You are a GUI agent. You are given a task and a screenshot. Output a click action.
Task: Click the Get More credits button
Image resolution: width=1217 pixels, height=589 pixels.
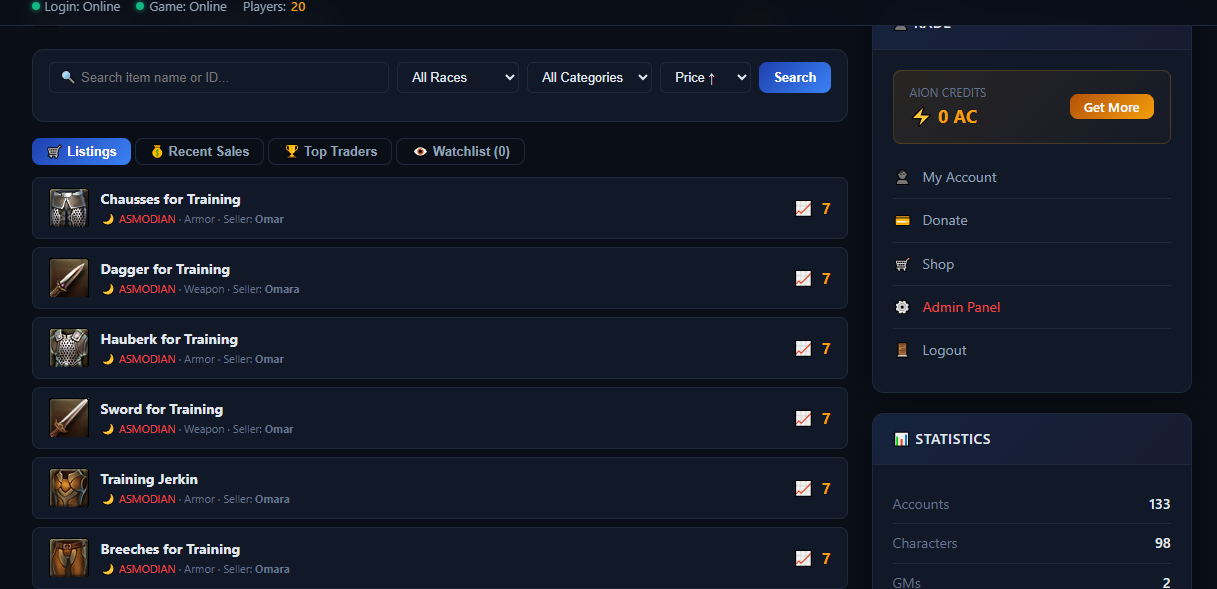point(1111,107)
